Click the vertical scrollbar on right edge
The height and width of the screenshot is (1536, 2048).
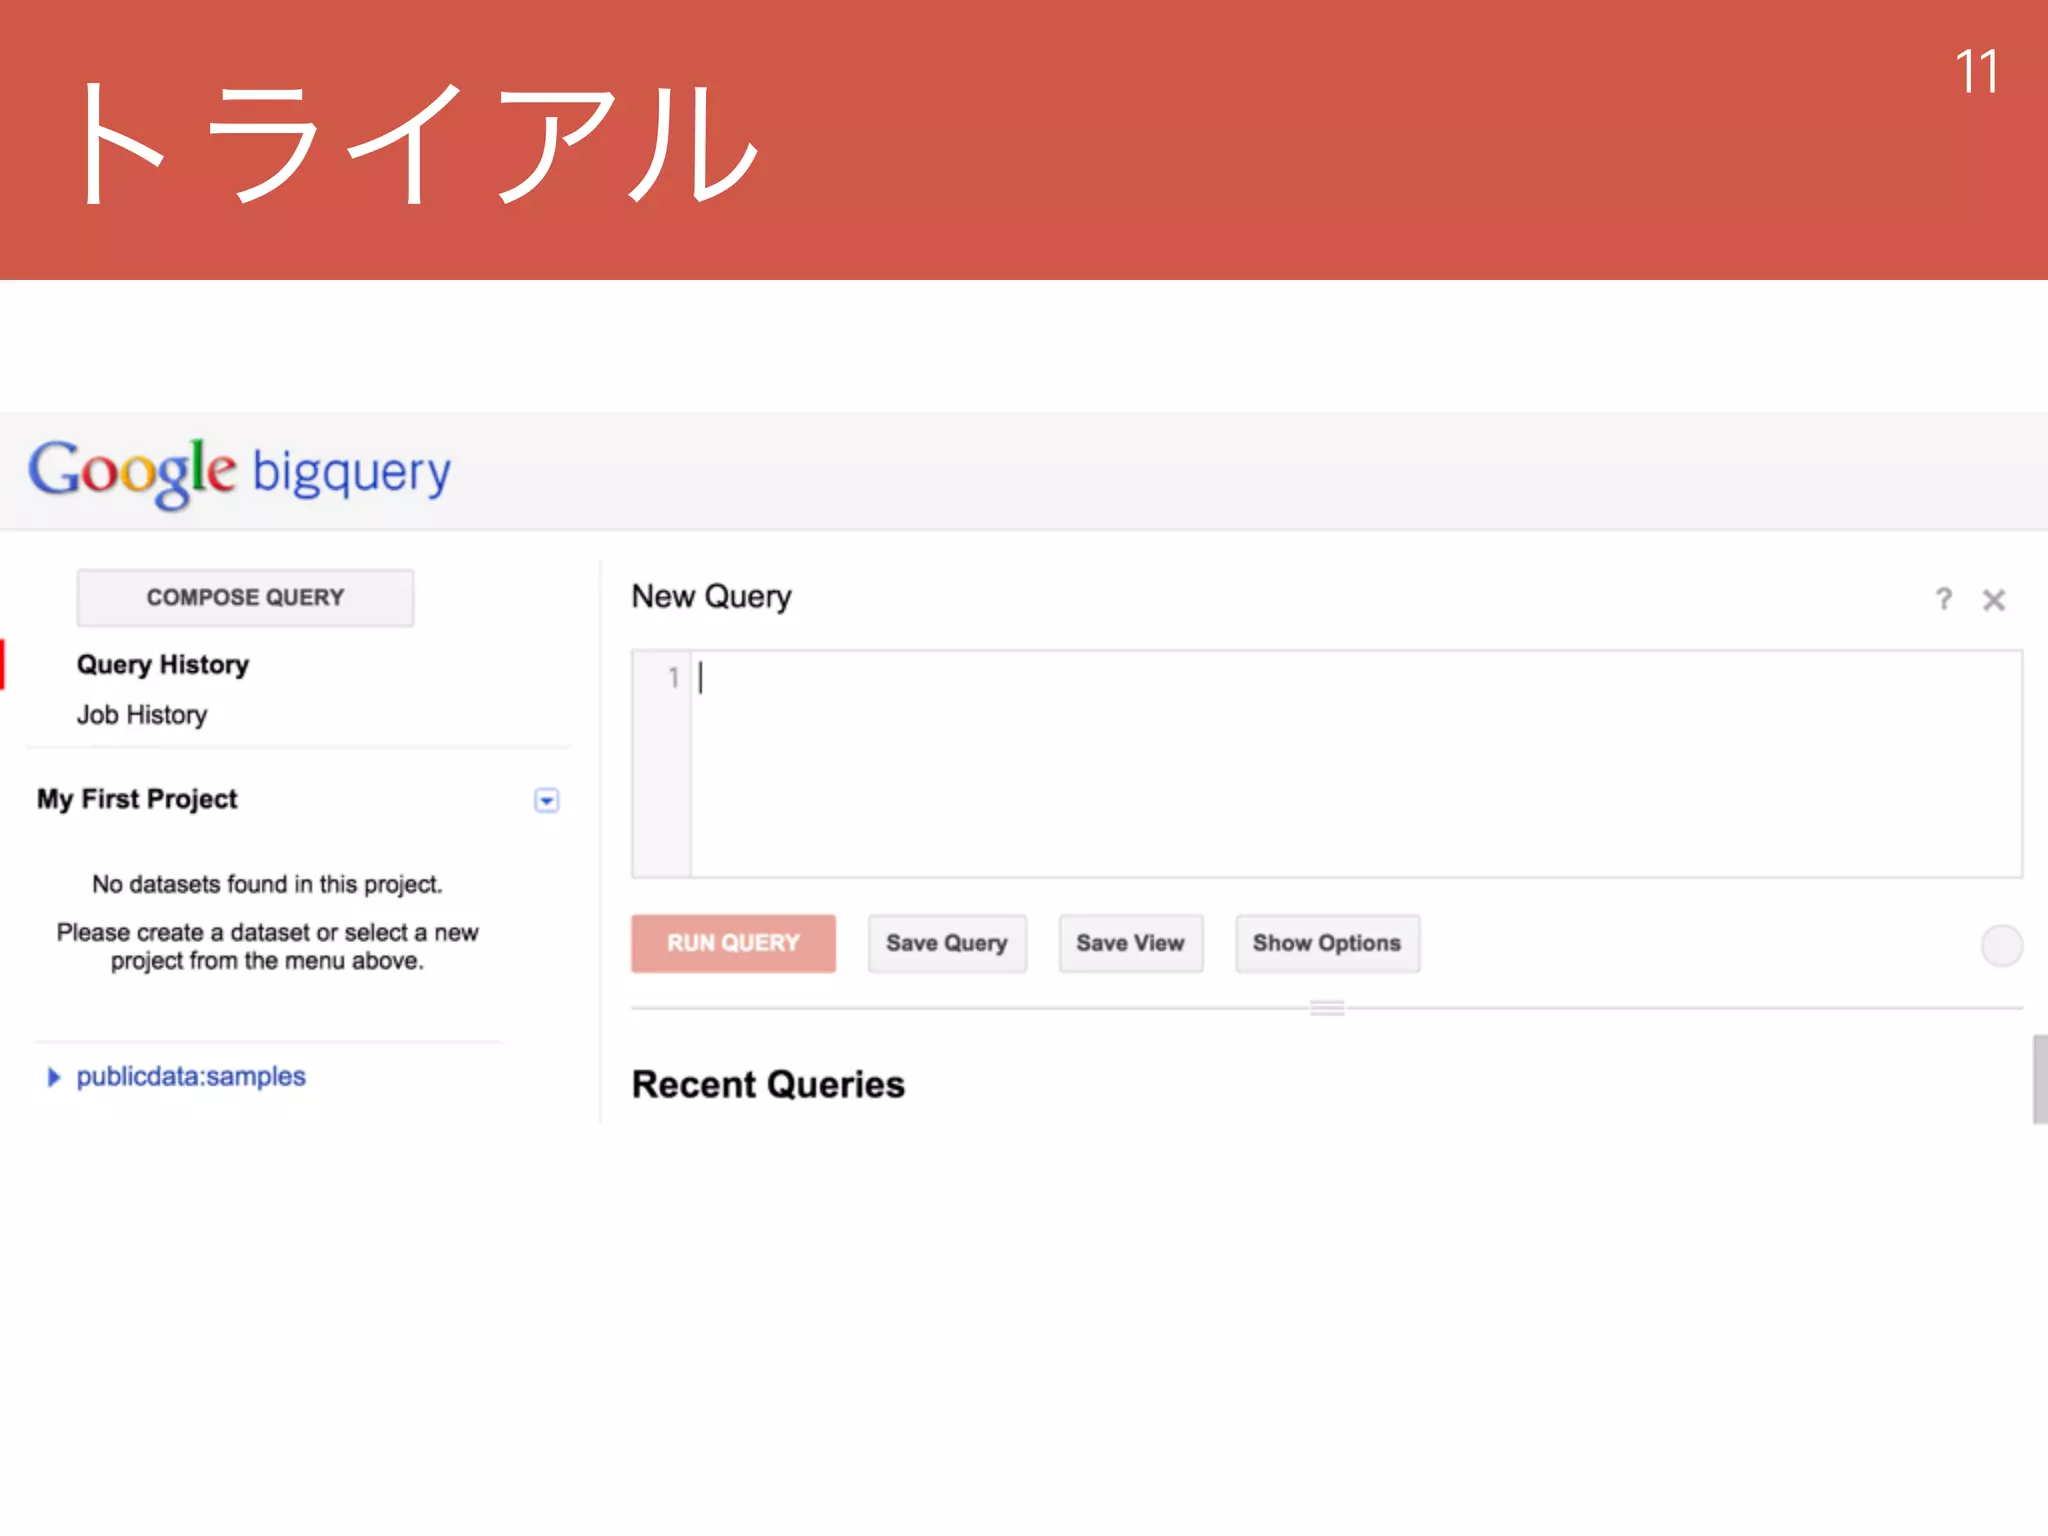[2040, 1080]
